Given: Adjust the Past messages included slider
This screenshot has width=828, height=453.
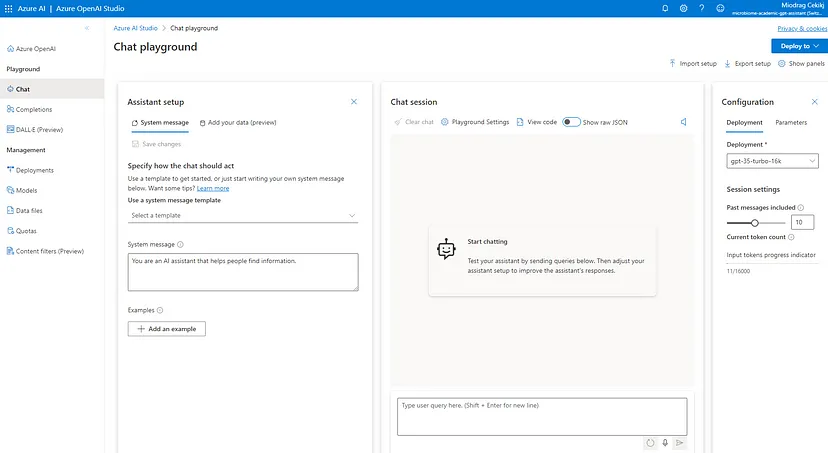Looking at the screenshot, I should [755, 223].
